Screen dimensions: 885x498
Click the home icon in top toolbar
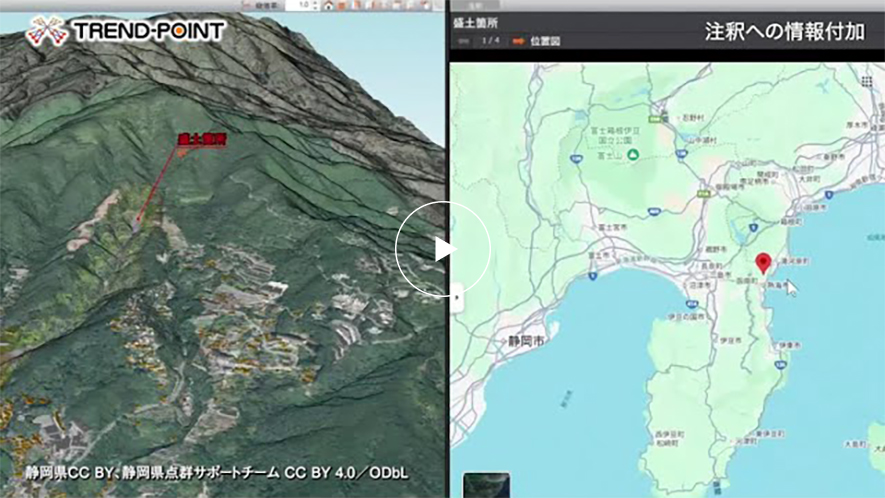329,5
